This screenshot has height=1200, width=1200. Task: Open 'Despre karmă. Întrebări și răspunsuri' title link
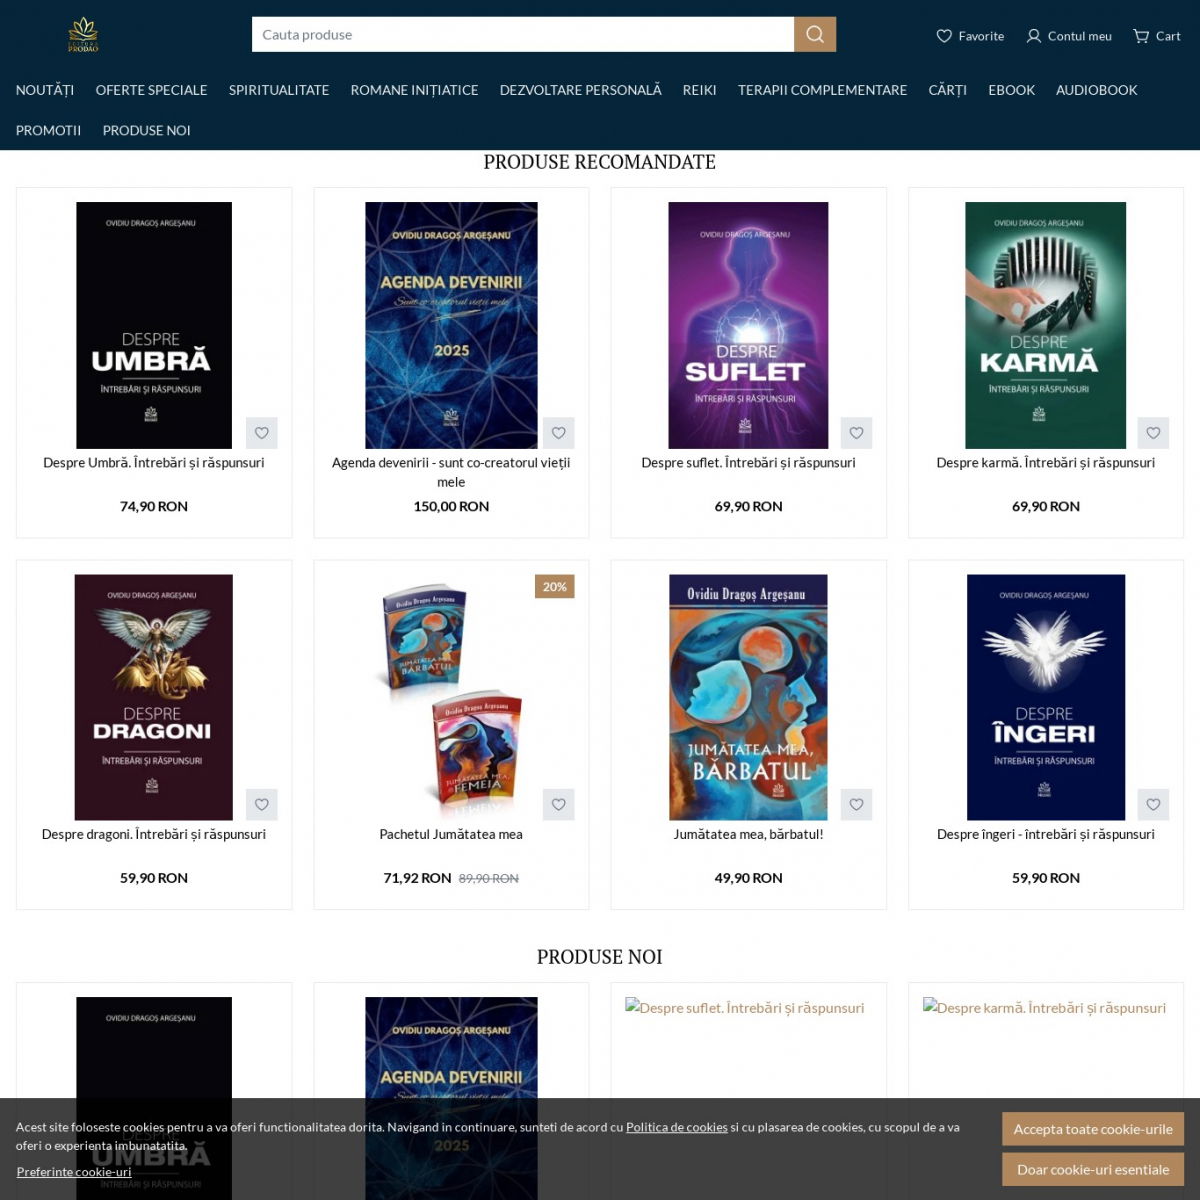coord(1046,463)
